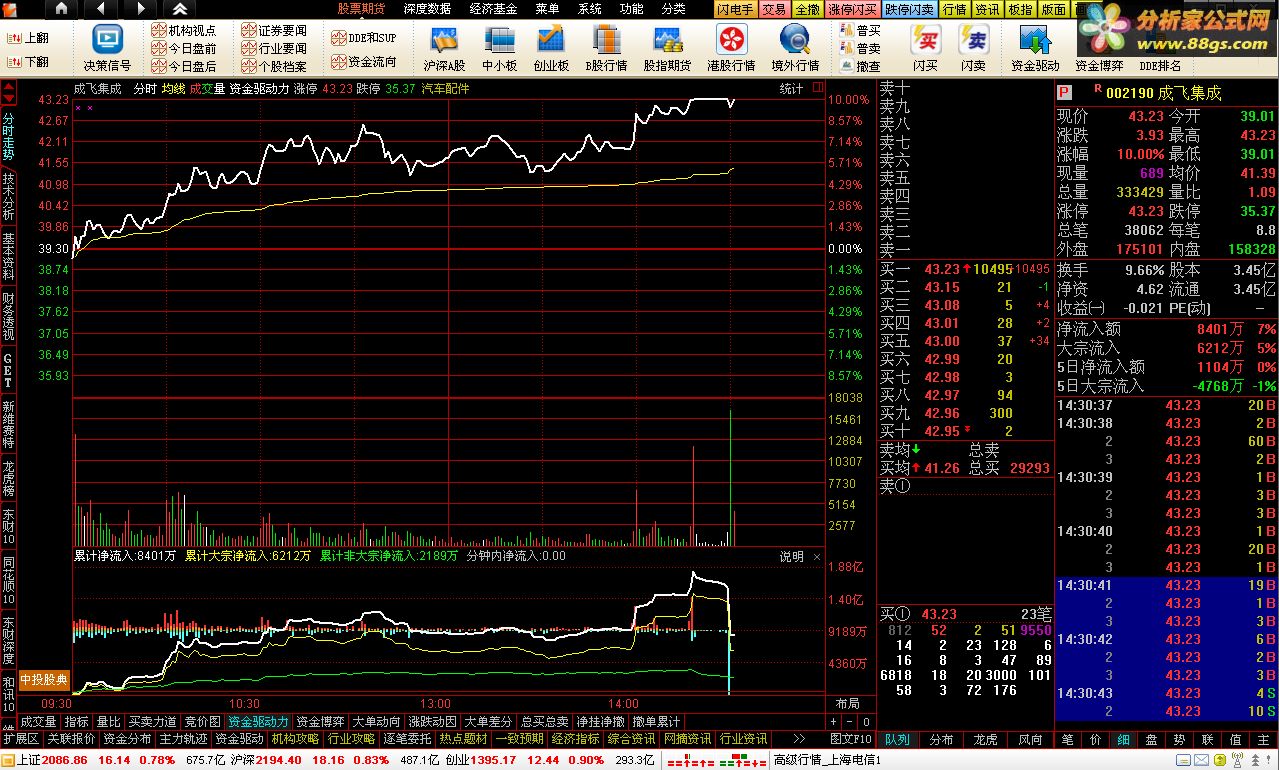Image resolution: width=1279 pixels, height=770 pixels.
Task: Open the 主力轨迹 bottom tab
Action: click(x=183, y=739)
